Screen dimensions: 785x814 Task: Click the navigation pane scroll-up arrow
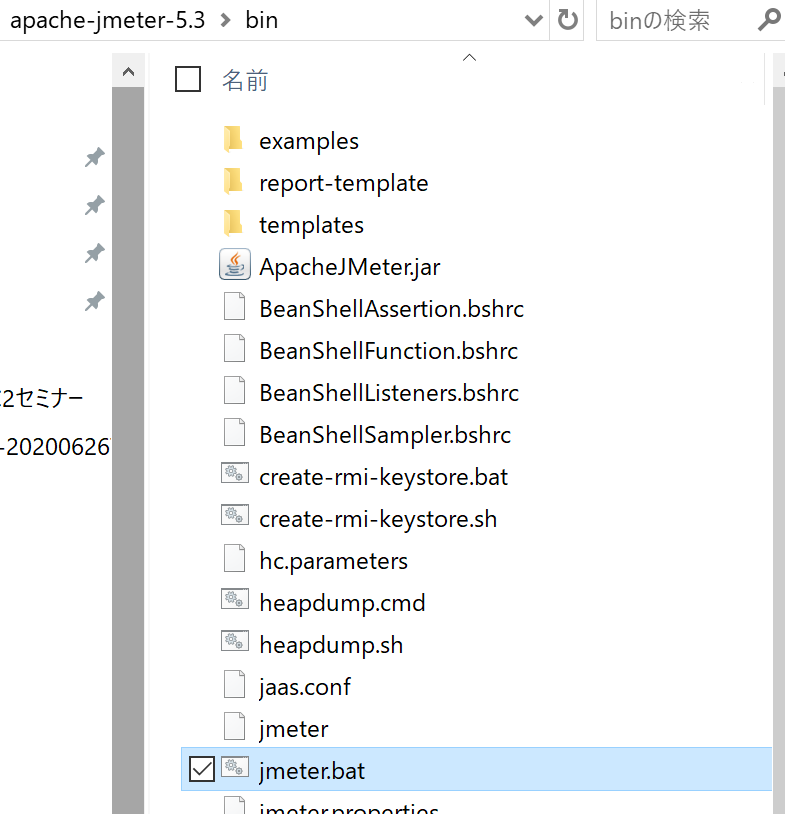pyautogui.click(x=128, y=72)
